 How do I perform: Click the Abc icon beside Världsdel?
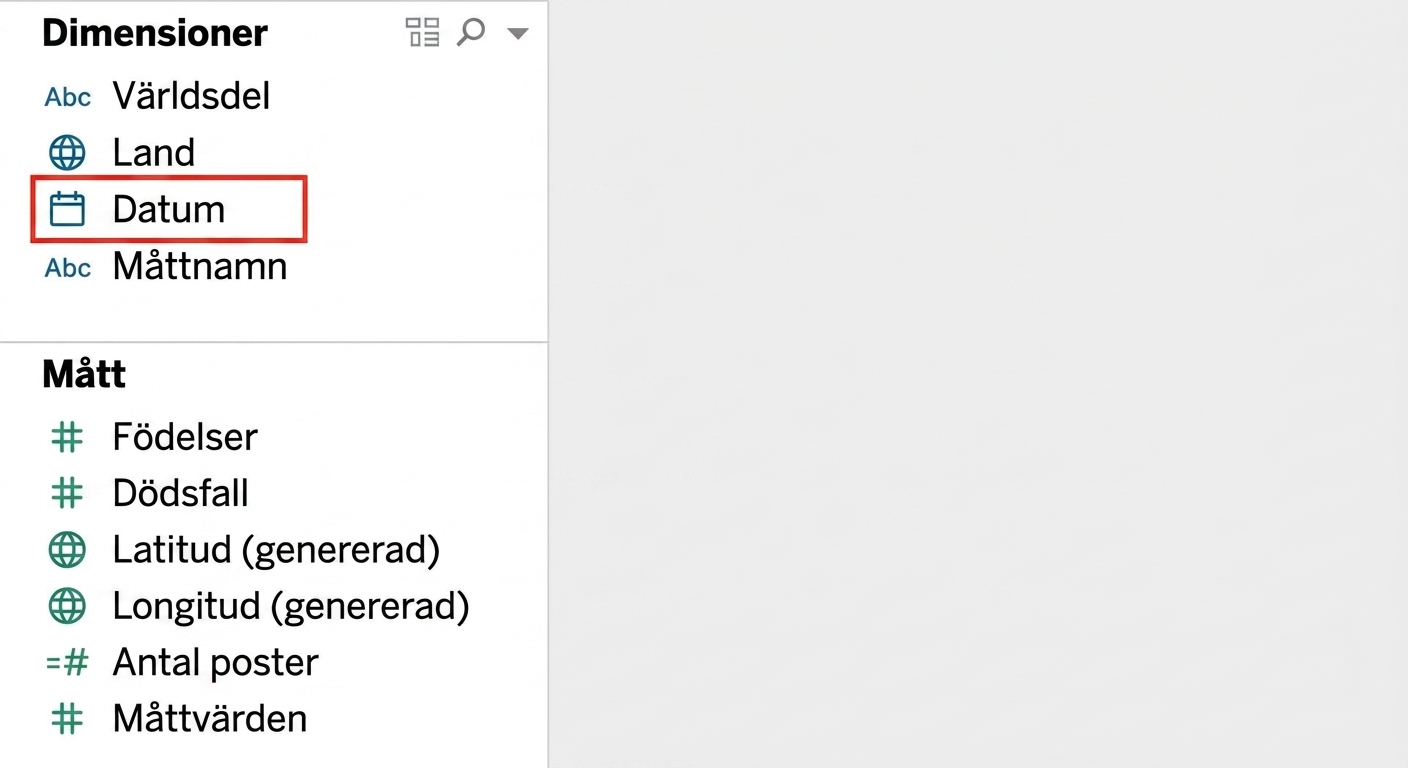click(x=68, y=97)
